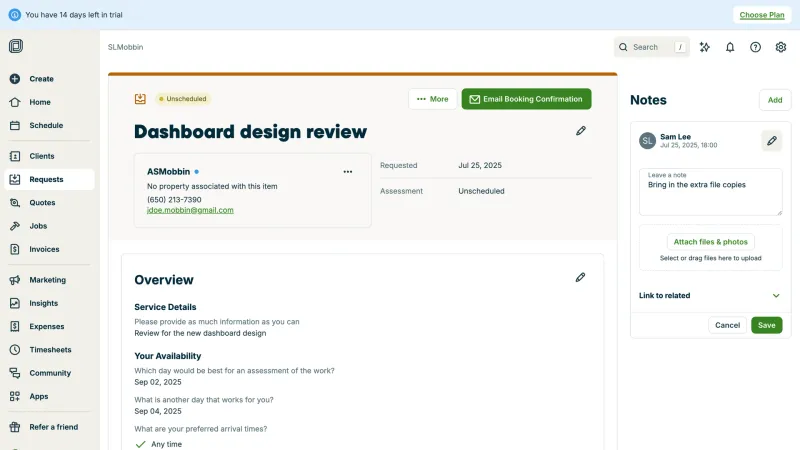Click the info icon in the trial banner
This screenshot has height=450, width=800.
[15, 15]
